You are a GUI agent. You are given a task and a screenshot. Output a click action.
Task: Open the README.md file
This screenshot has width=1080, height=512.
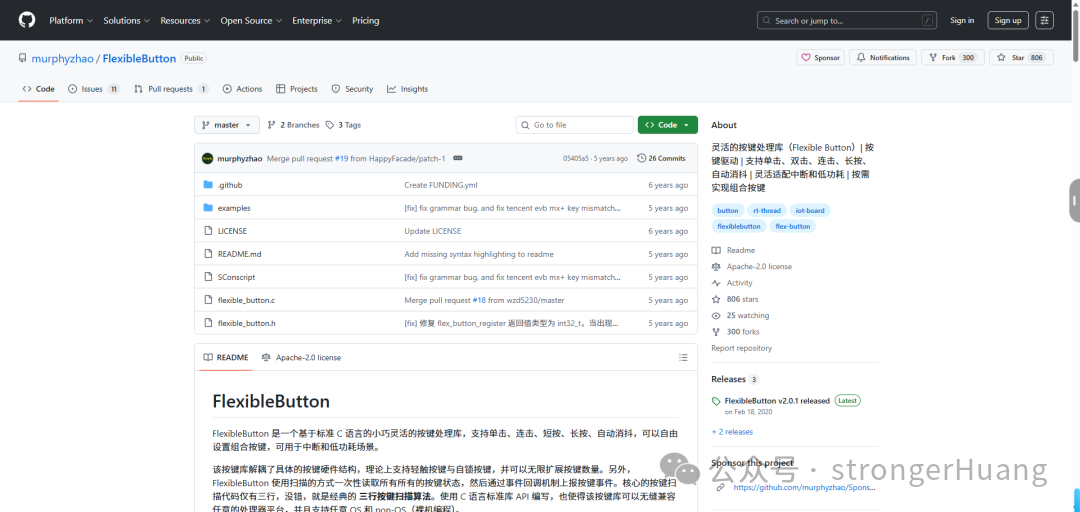pyautogui.click(x=239, y=254)
